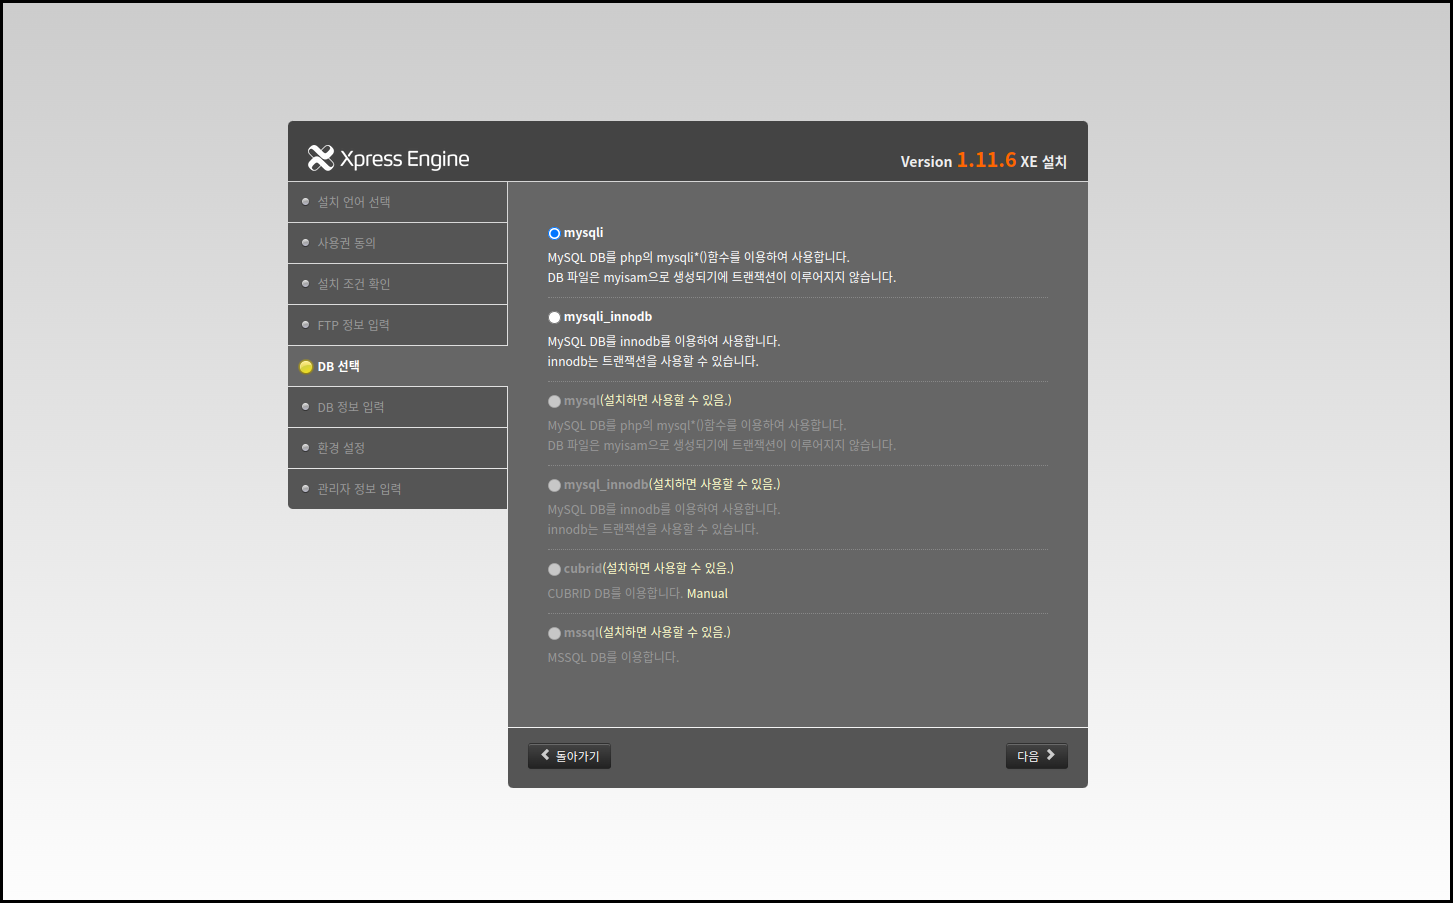
Task: Click the 설치 언어 선택 step
Action: click(398, 202)
